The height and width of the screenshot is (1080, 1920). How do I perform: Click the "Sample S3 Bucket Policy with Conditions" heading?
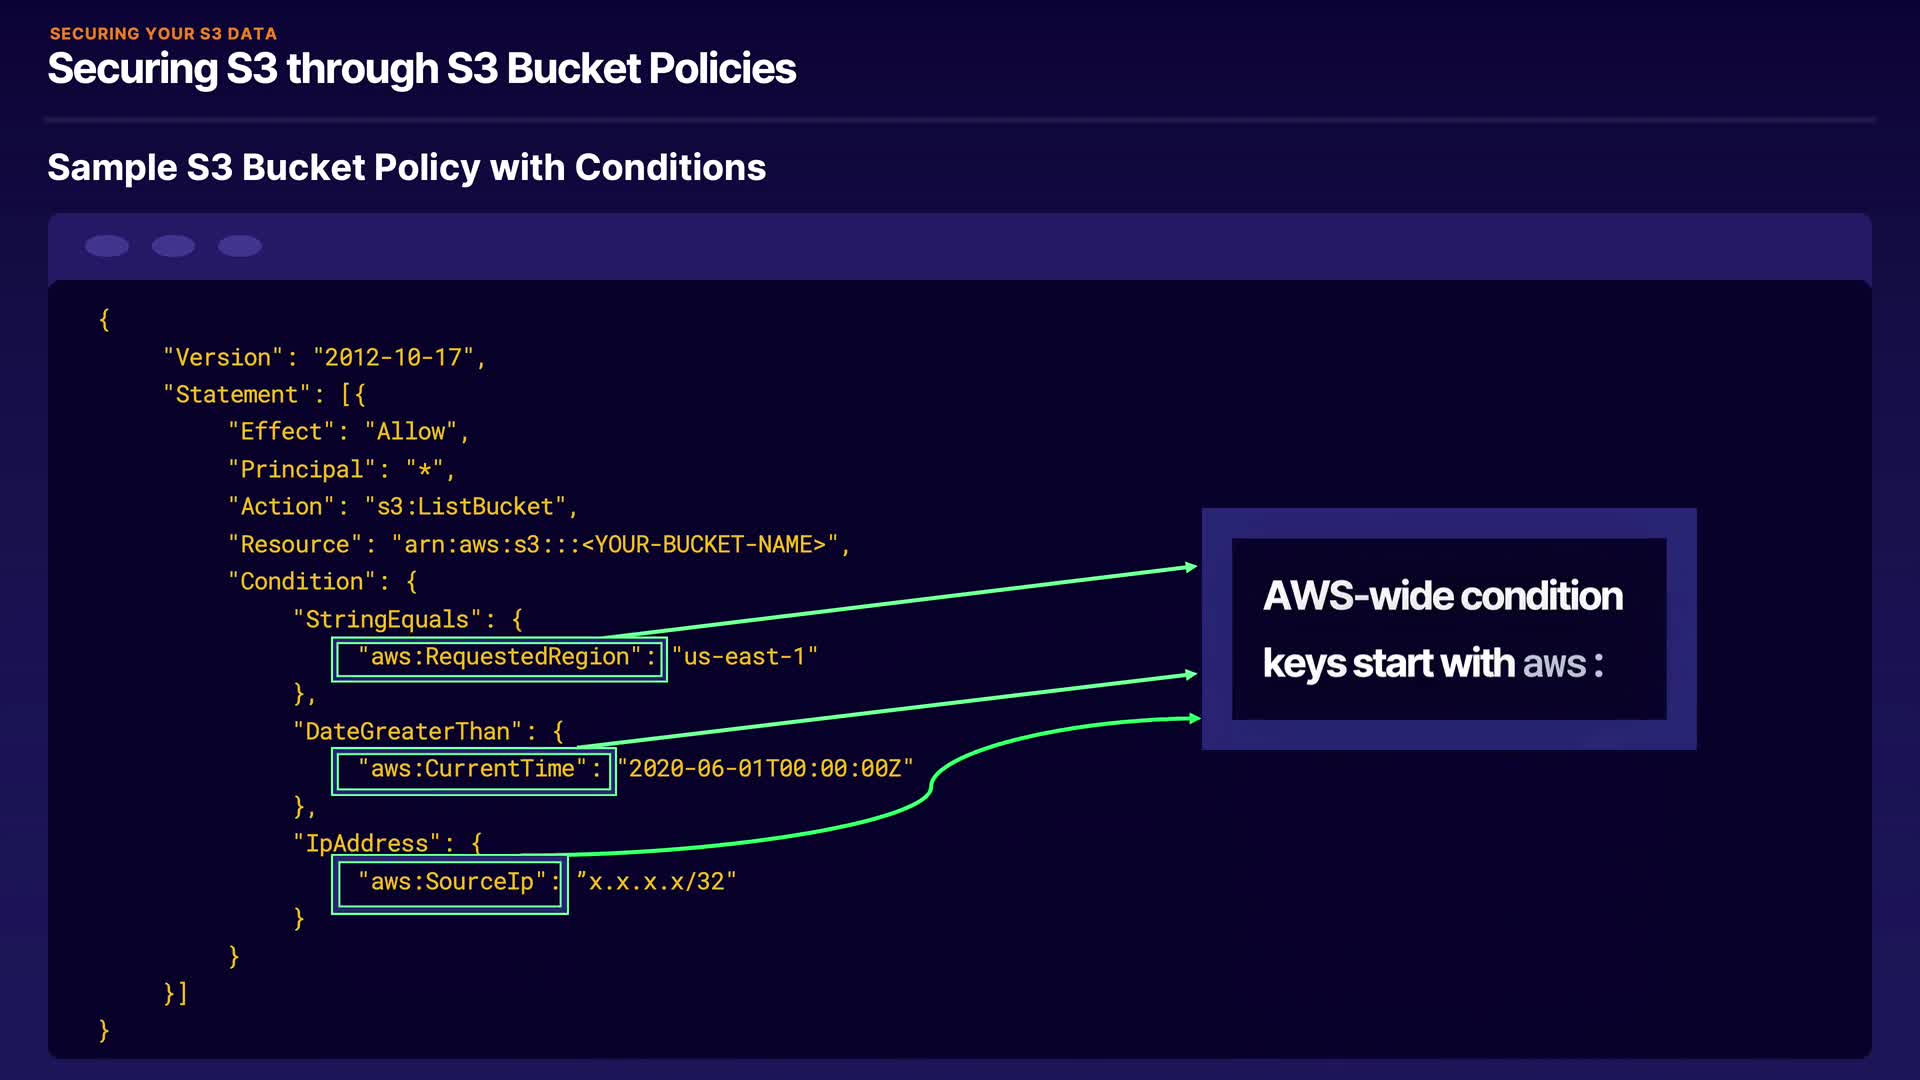(x=406, y=168)
